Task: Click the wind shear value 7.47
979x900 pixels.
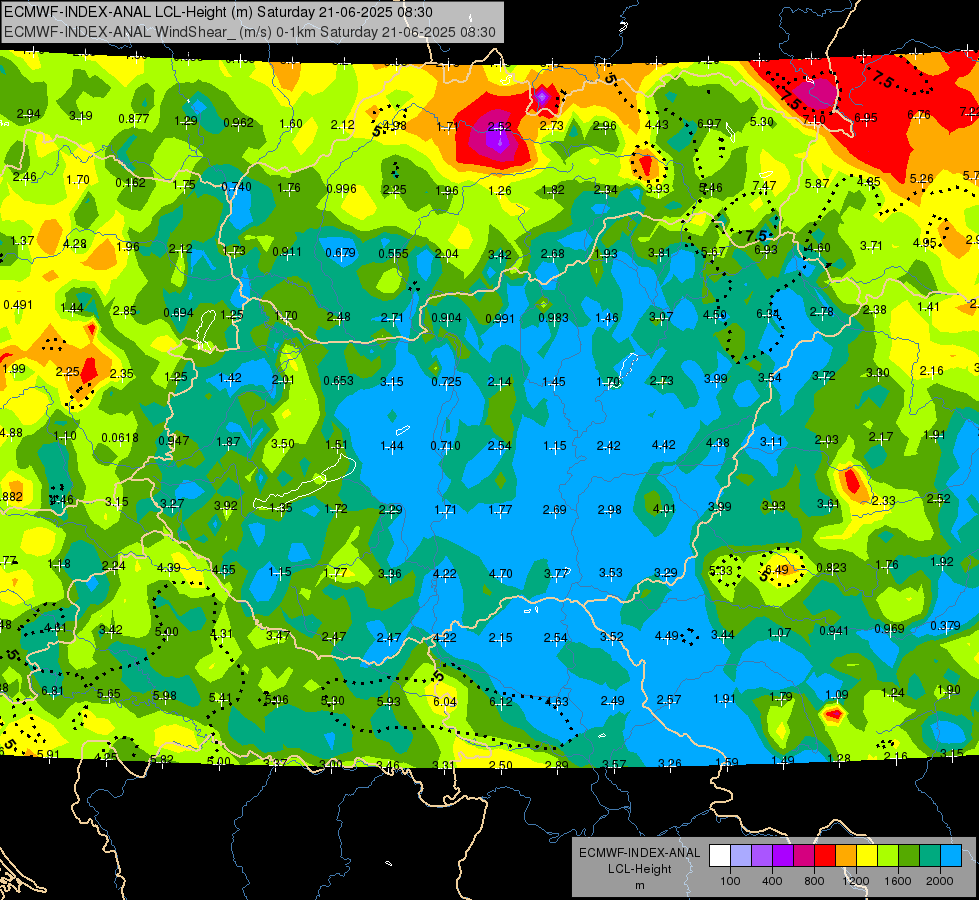Action: point(764,185)
